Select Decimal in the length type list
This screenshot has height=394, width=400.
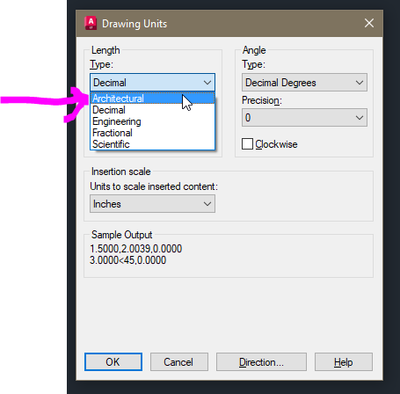click(153, 110)
